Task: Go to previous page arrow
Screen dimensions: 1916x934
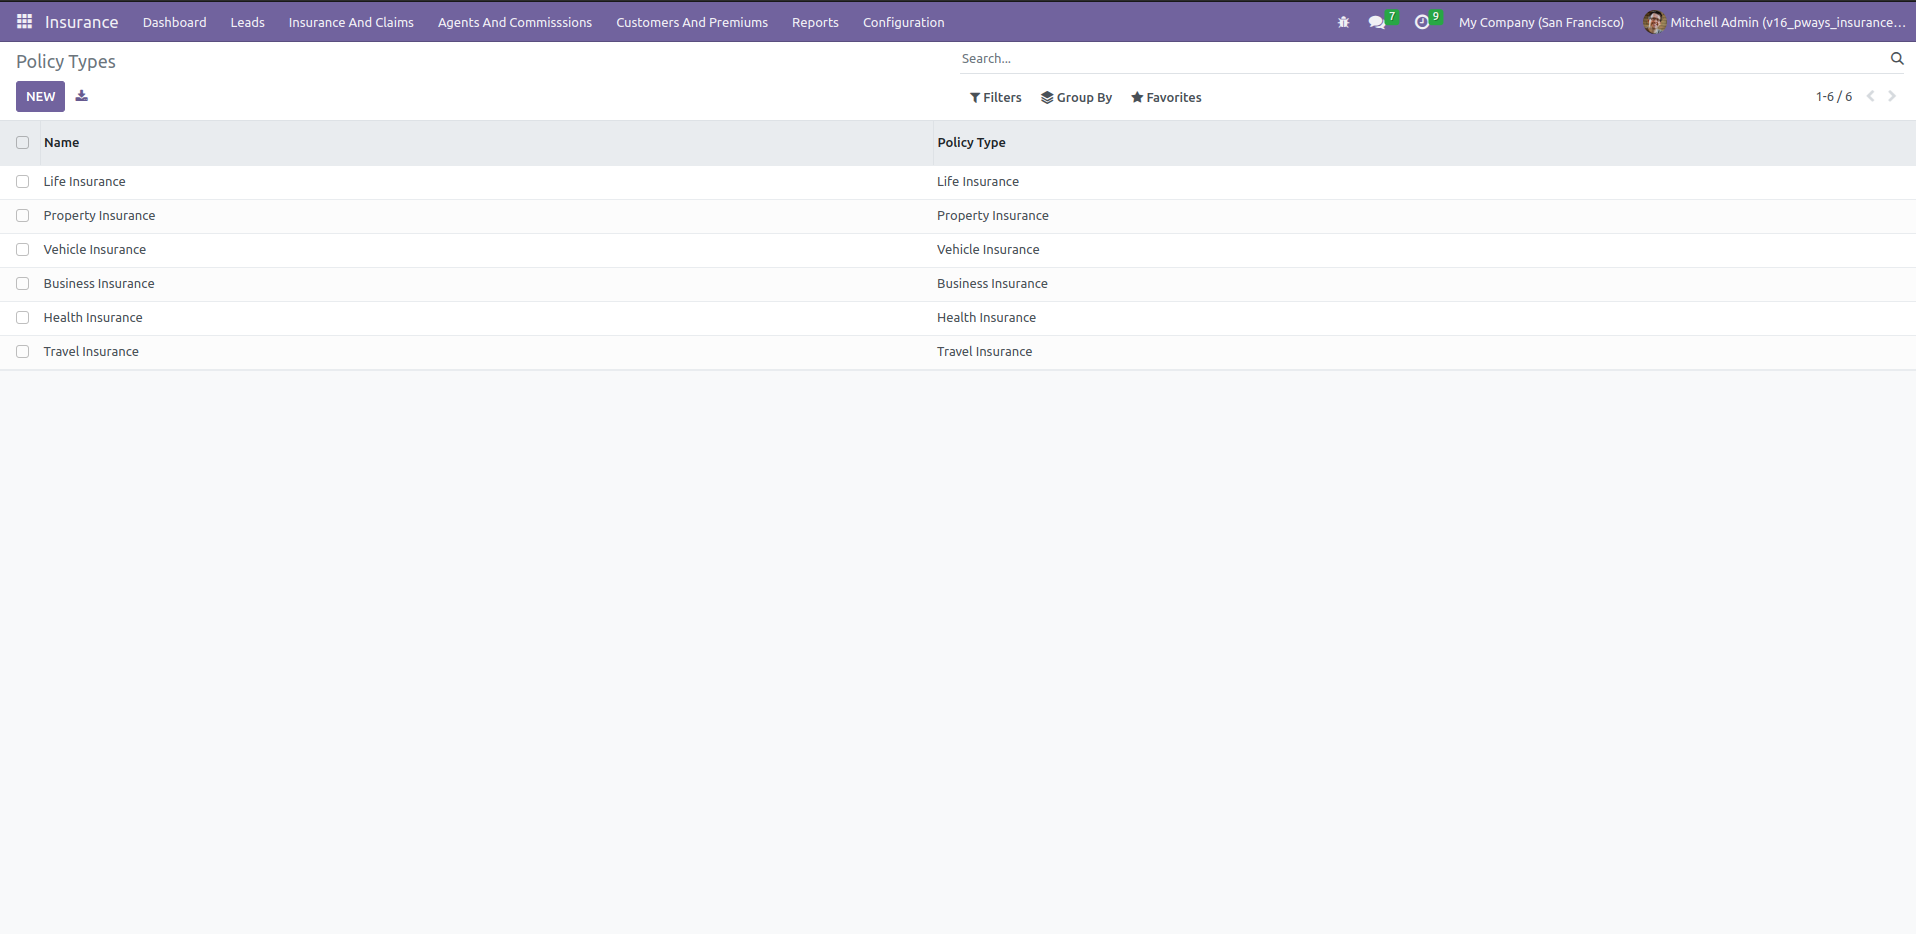Action: 1870,97
